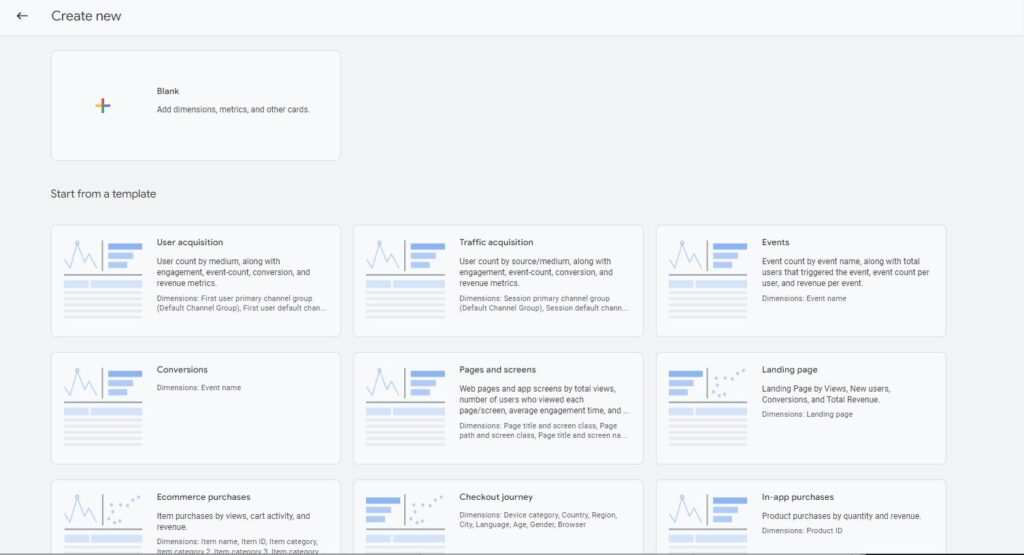This screenshot has height=555, width=1024.
Task: Open the Events template title
Action: tap(775, 242)
